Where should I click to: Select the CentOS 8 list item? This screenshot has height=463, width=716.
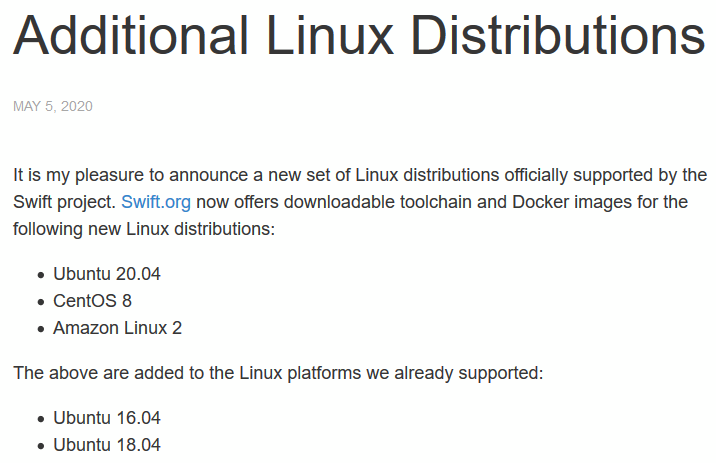point(92,300)
